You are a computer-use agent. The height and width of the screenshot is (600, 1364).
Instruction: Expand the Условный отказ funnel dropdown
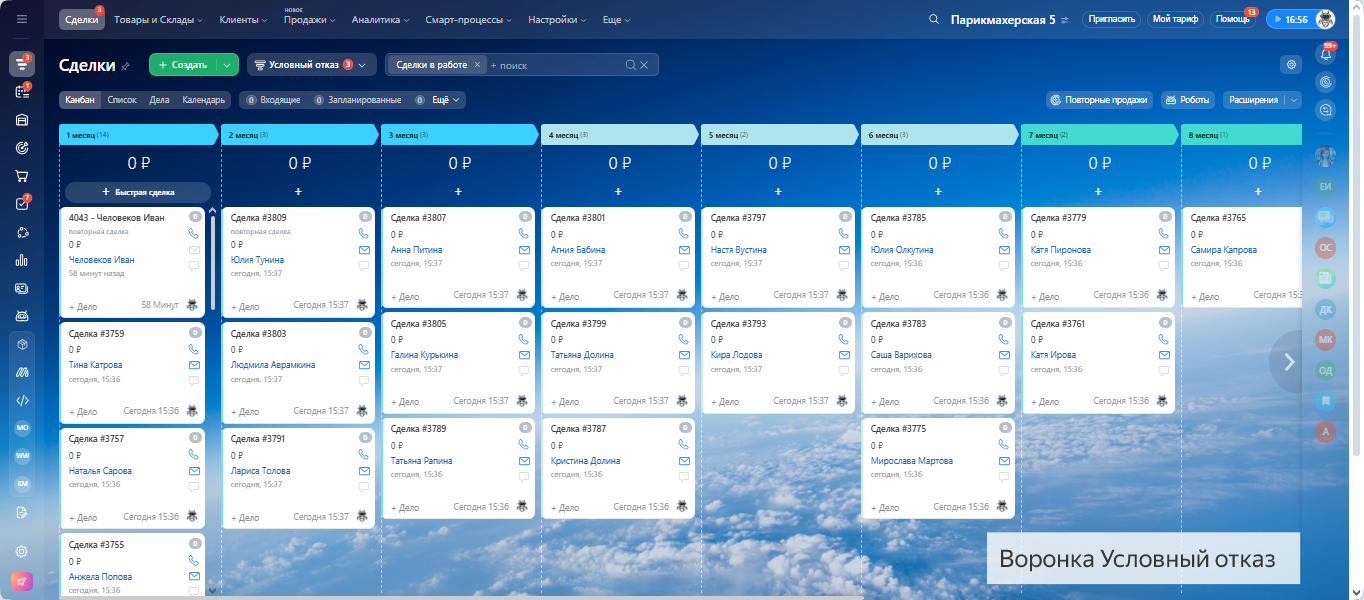362,65
